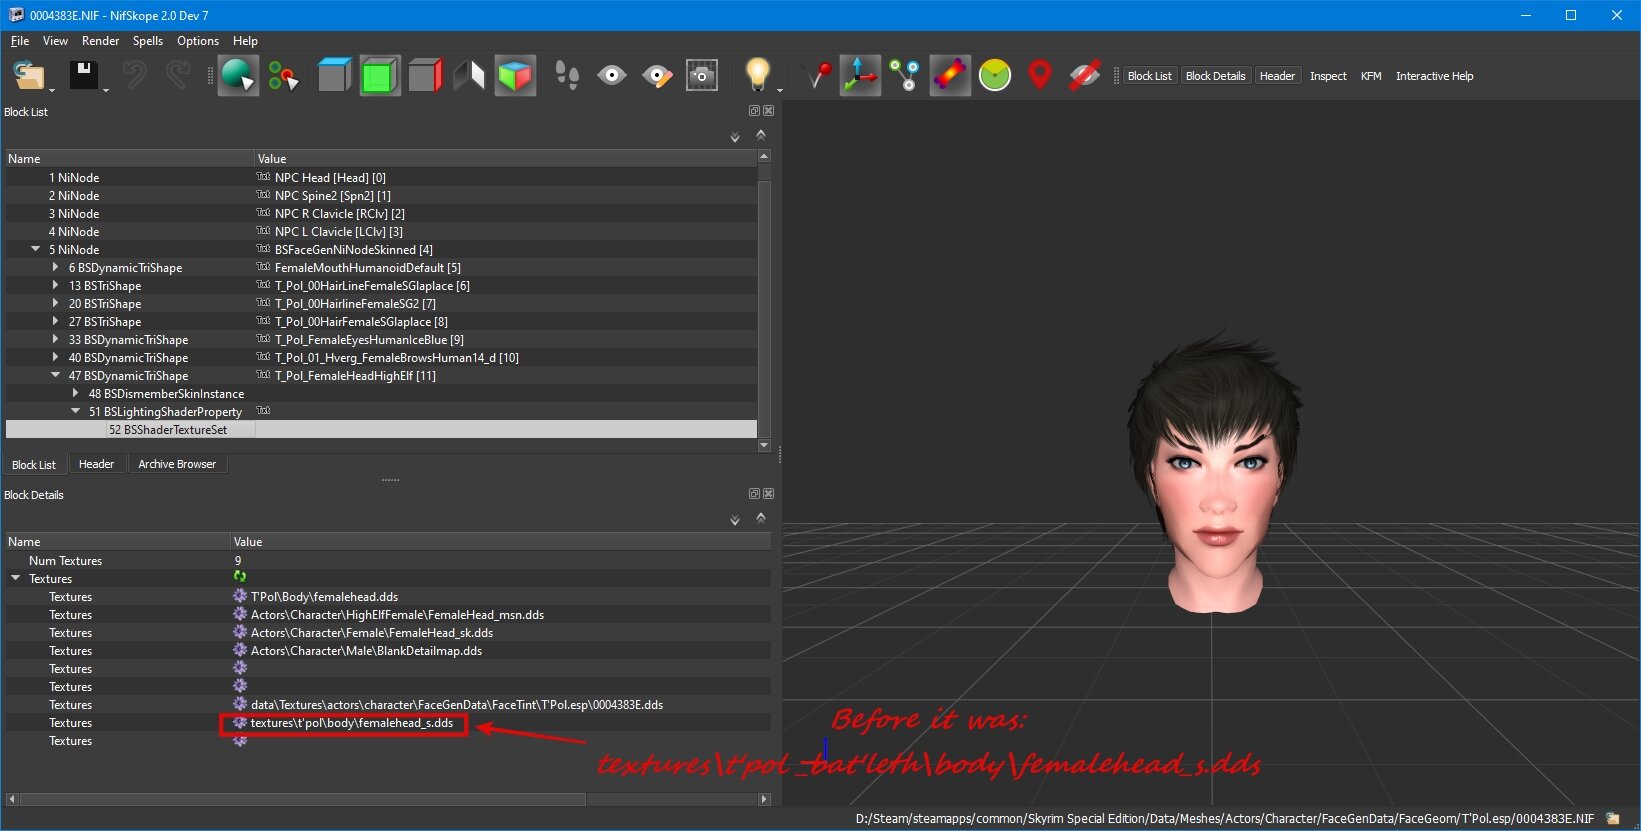
Task: Click the green circle gauge icon
Action: pyautogui.click(x=995, y=75)
